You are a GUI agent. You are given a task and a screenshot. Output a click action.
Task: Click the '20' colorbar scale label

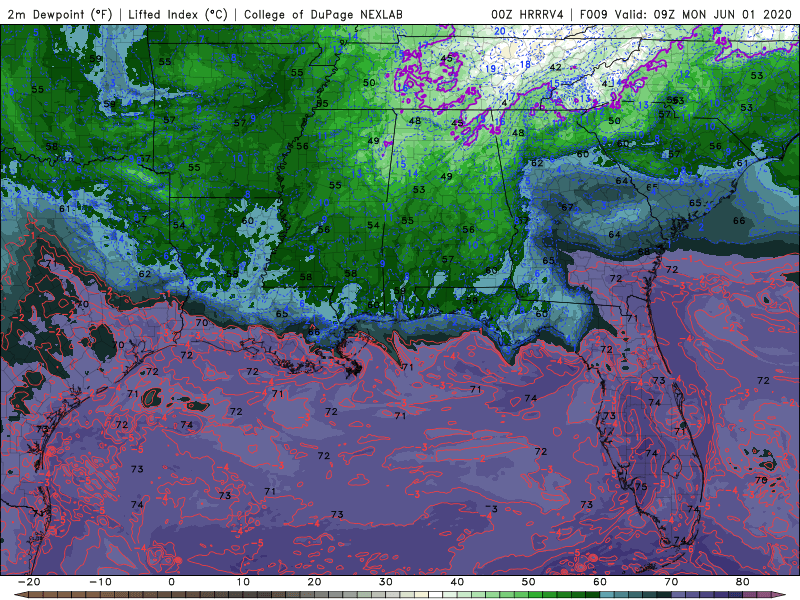314,582
